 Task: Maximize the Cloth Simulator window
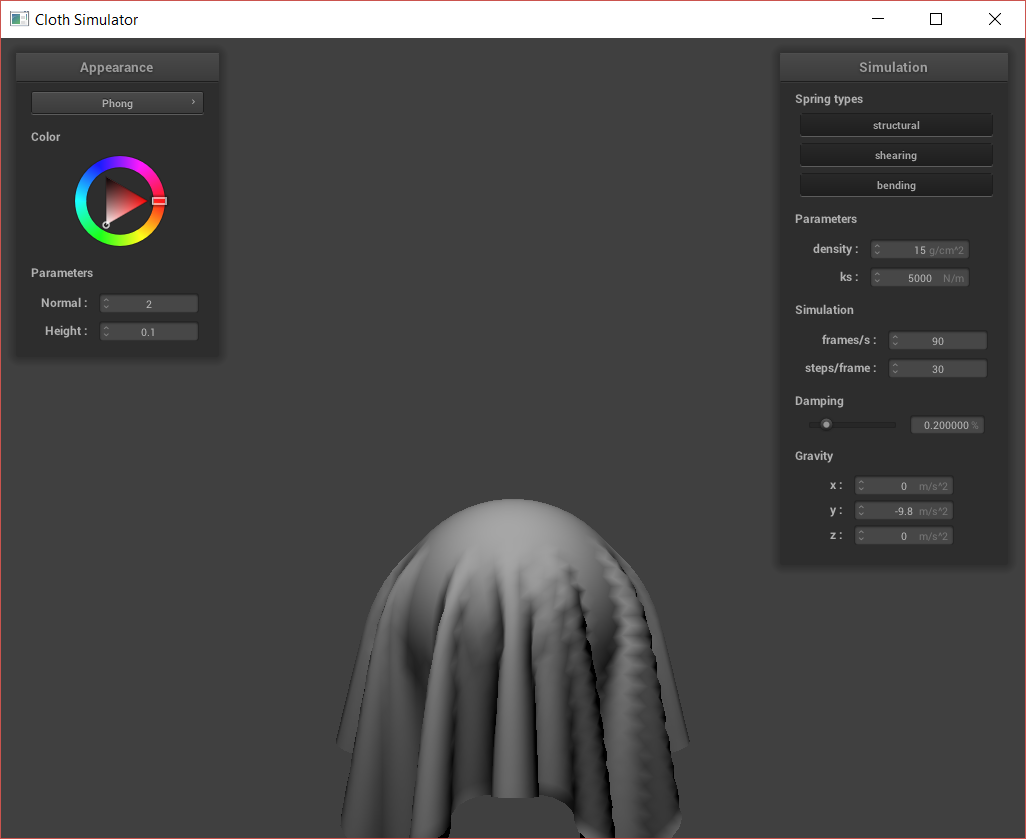tap(936, 19)
